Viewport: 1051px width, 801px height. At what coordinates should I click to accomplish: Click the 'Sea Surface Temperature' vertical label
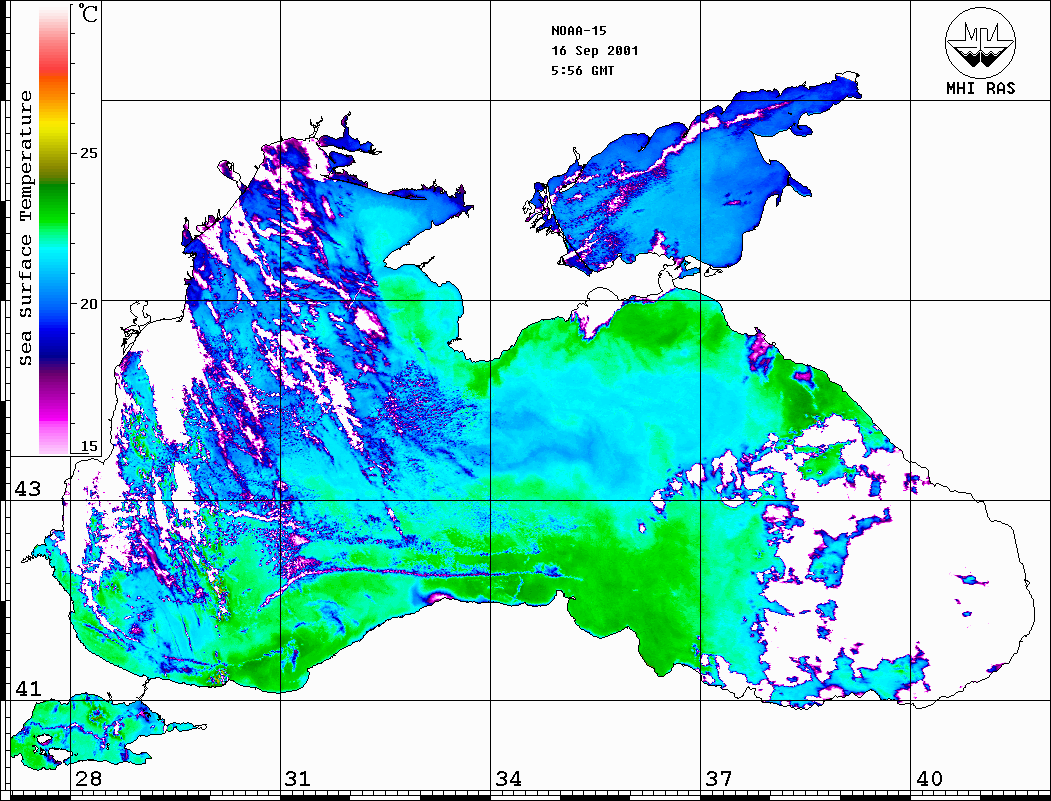25,228
